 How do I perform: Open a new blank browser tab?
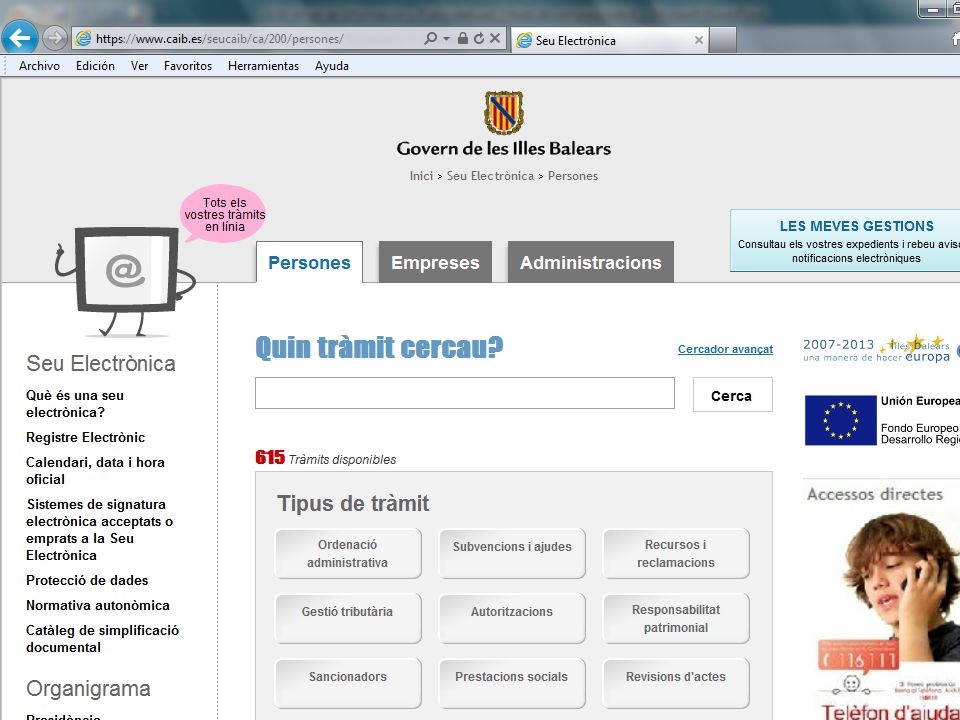722,40
